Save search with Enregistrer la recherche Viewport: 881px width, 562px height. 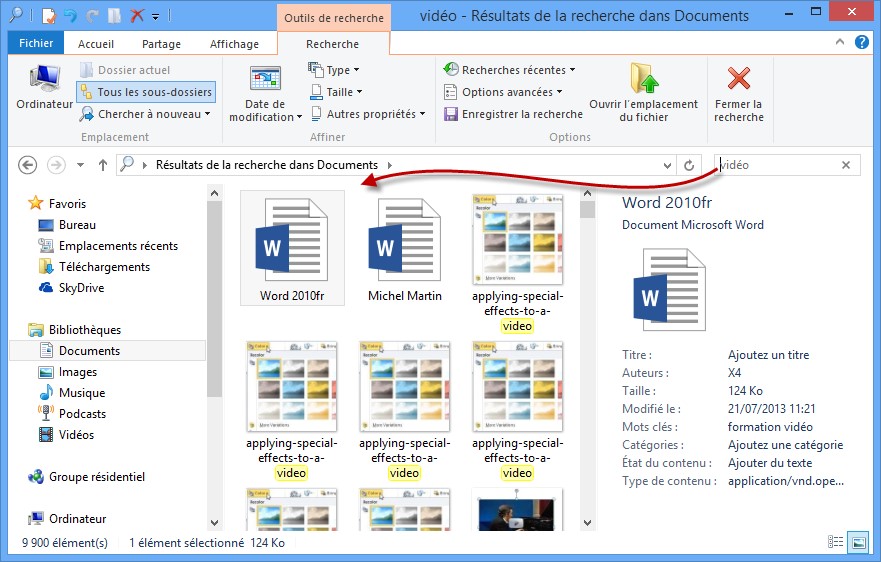click(x=512, y=114)
